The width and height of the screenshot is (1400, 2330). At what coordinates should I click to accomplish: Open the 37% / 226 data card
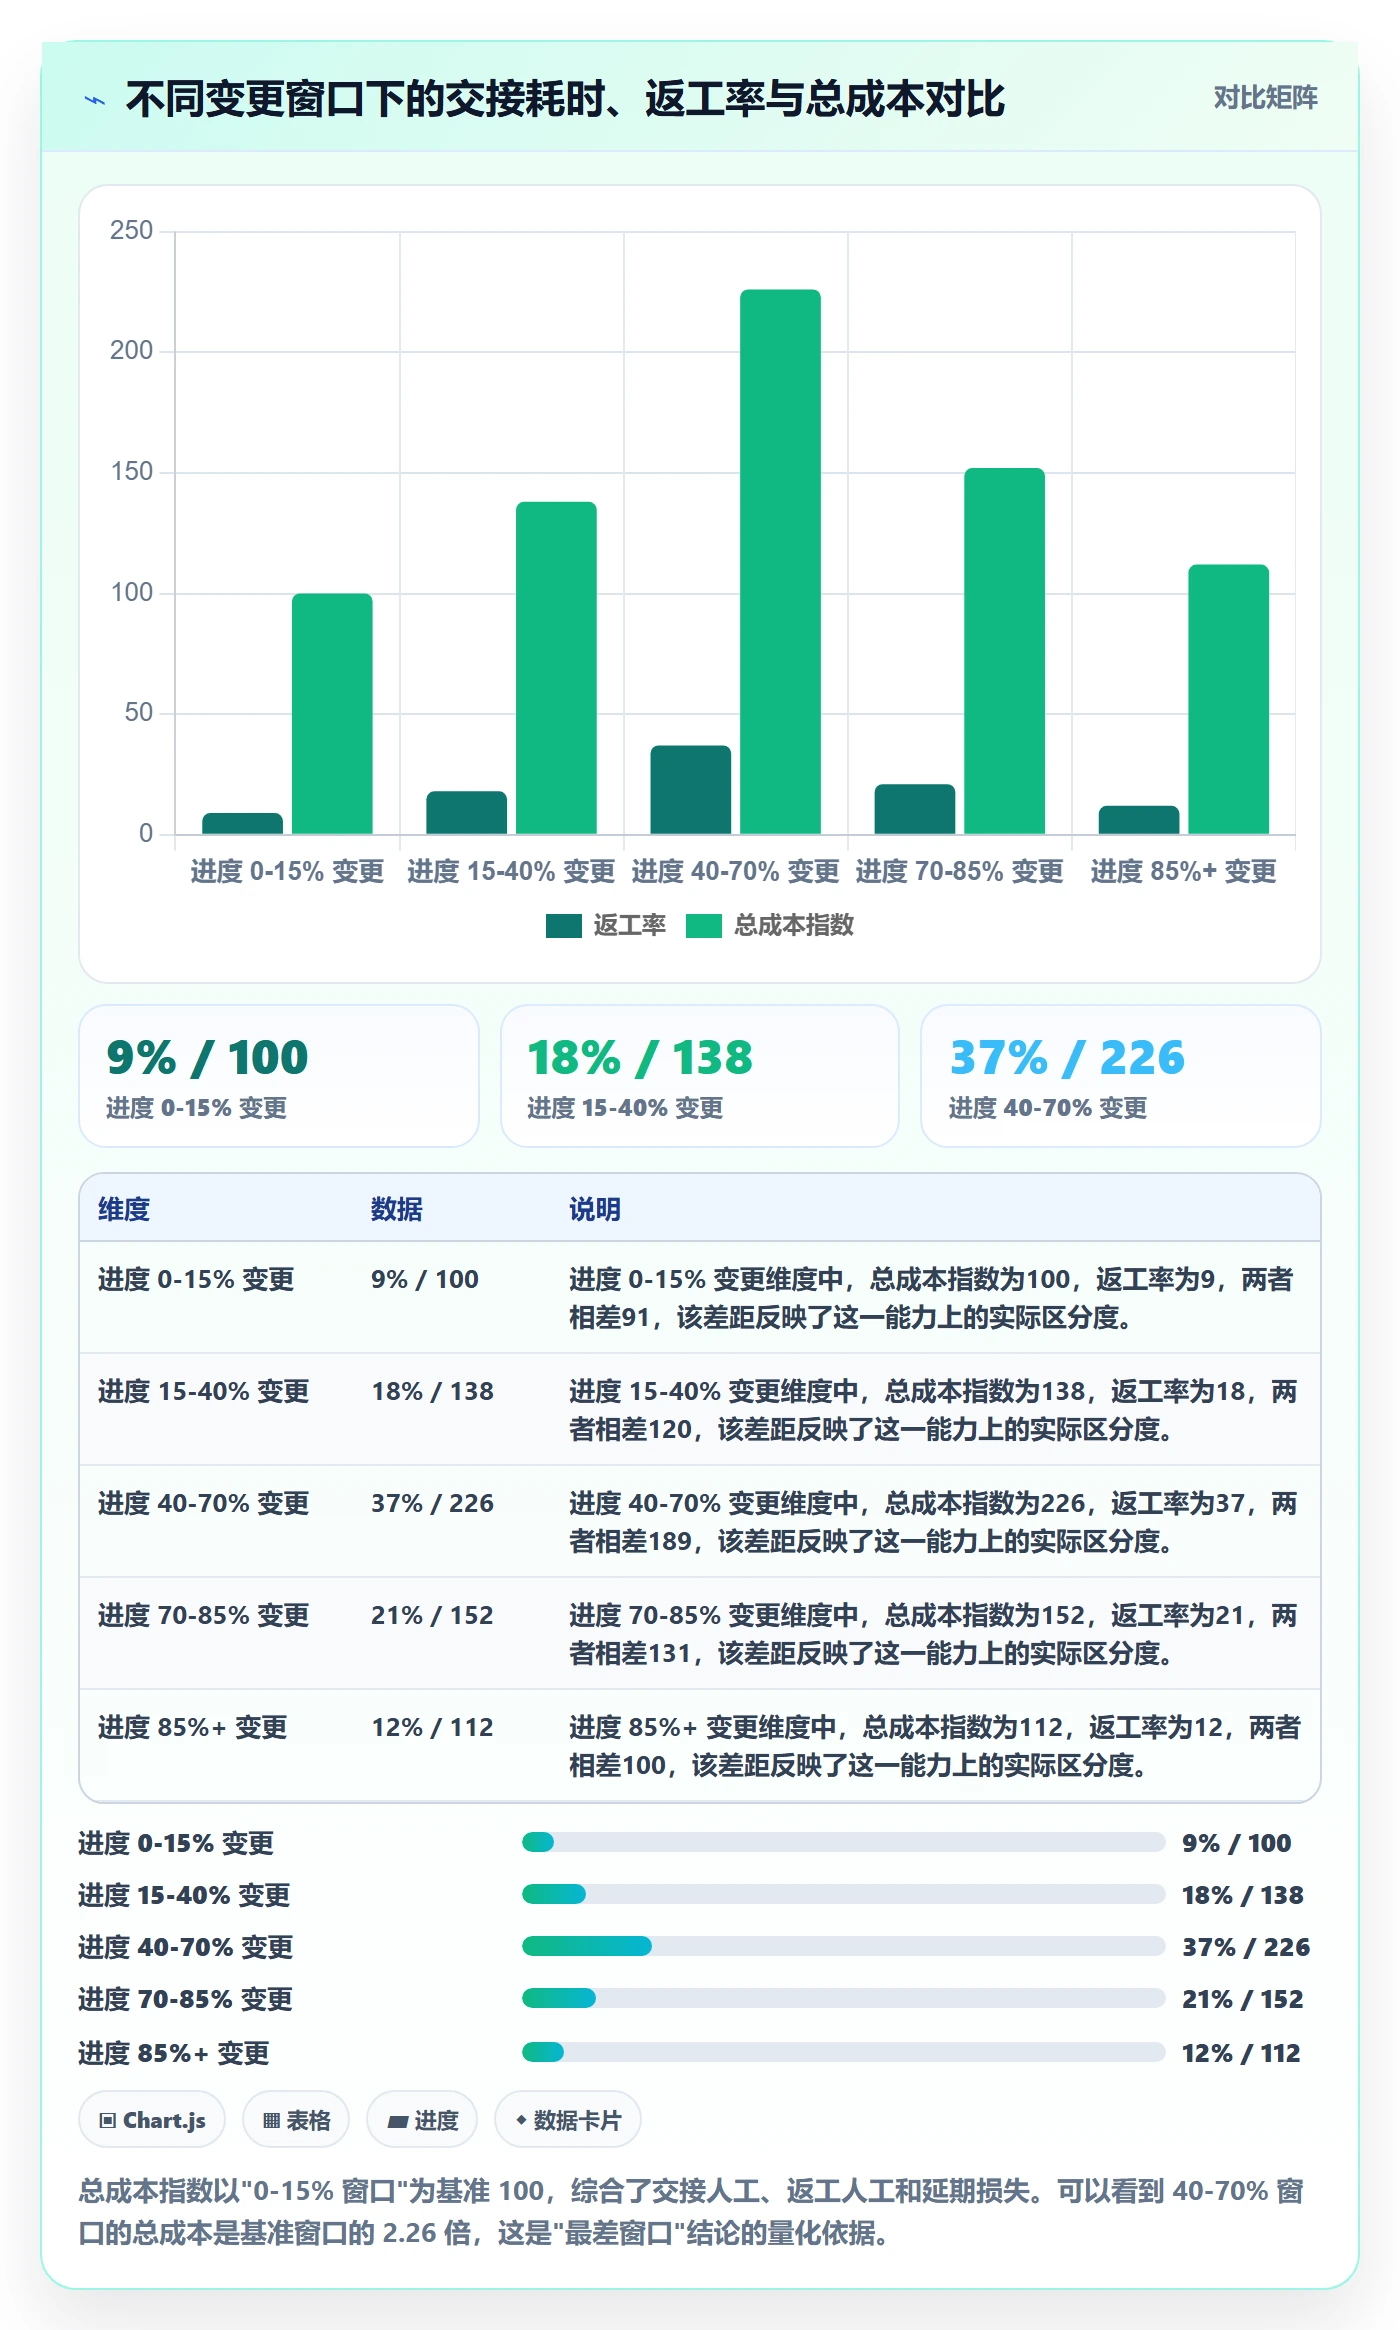1121,1076
